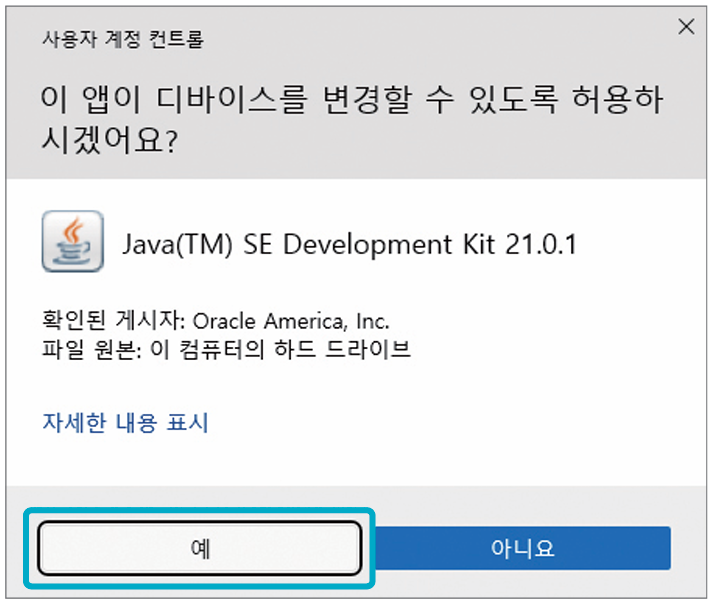Click the 드라이브 word in the file origin line
711x601 pixels.
coord(368,349)
